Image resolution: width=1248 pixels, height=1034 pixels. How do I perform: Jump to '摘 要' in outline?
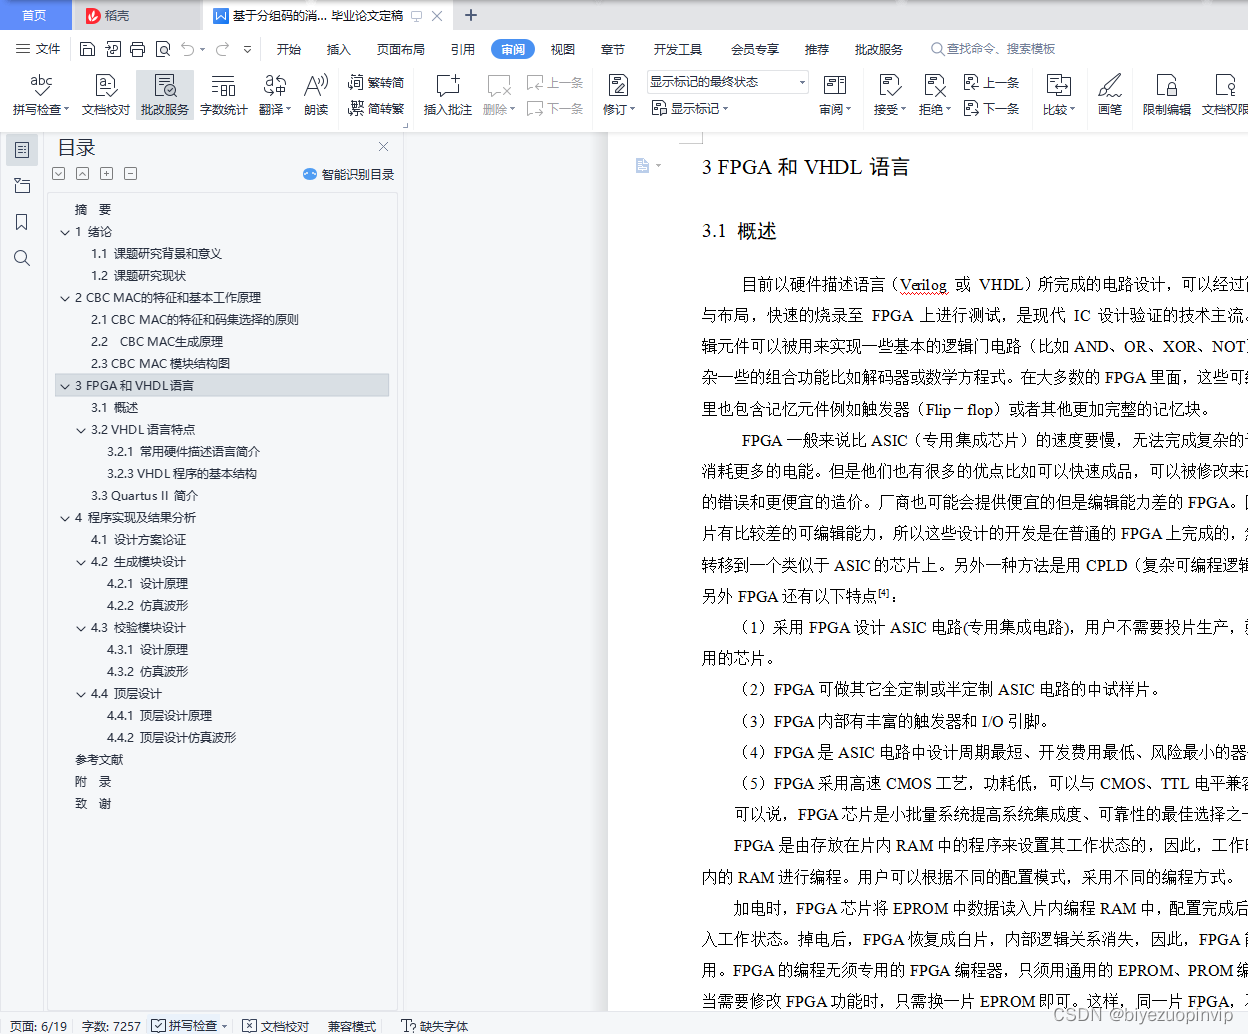pyautogui.click(x=93, y=210)
